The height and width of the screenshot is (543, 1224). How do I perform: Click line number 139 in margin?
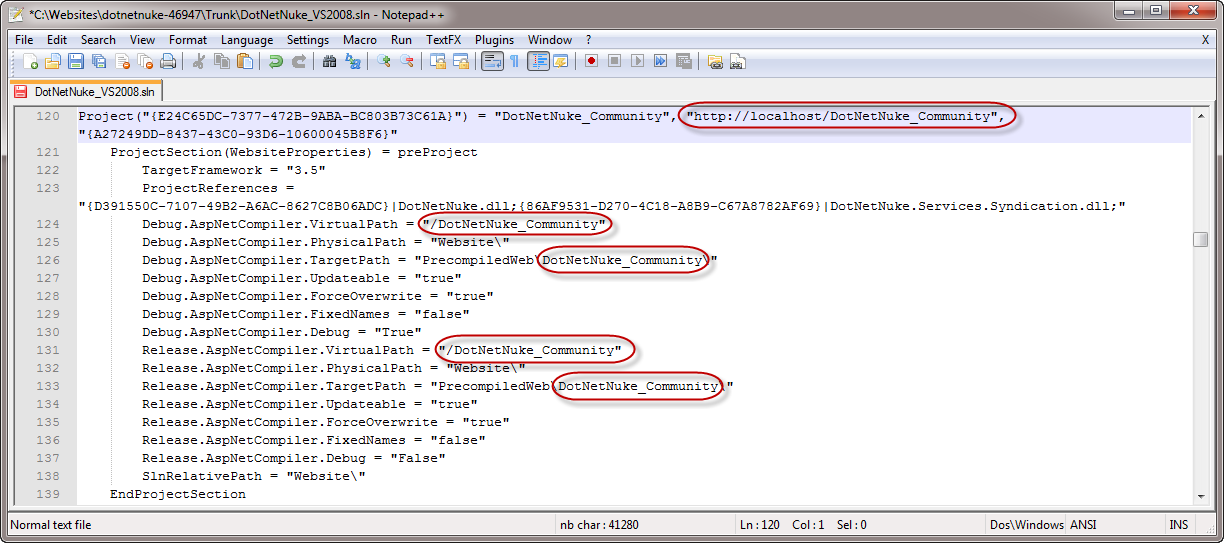pos(47,494)
